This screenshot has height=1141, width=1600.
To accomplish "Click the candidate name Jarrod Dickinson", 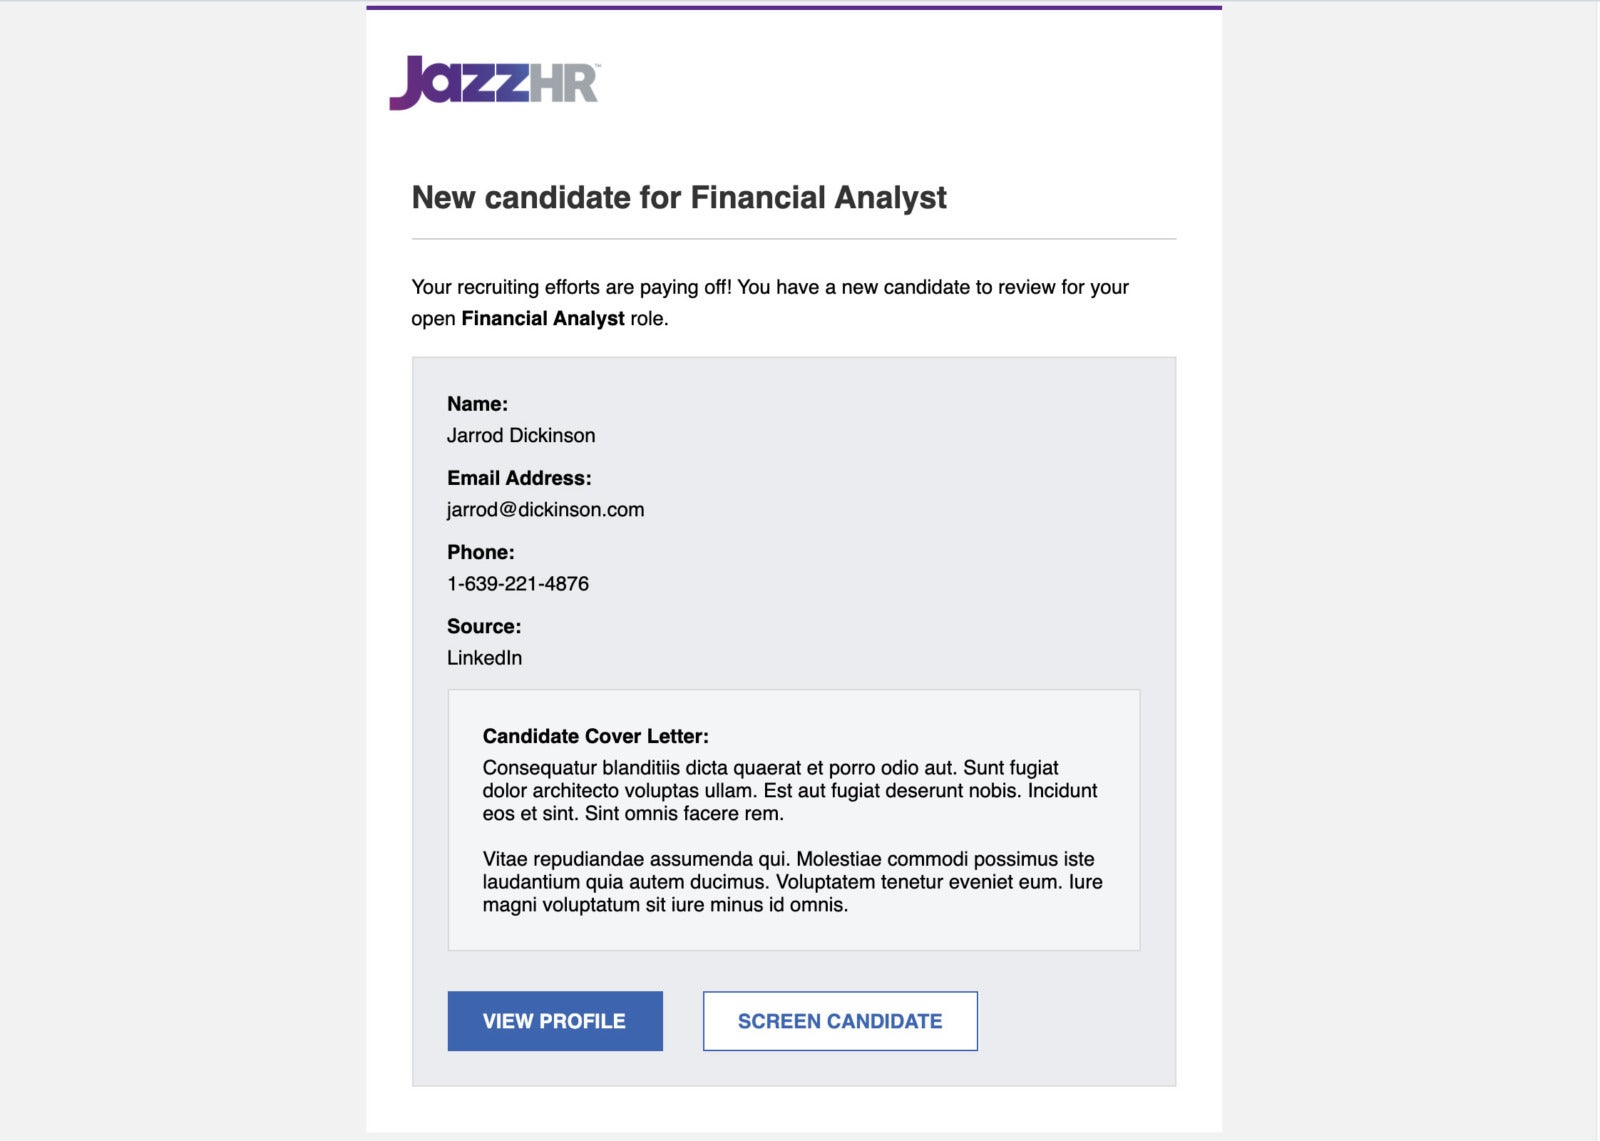I will (x=521, y=435).
